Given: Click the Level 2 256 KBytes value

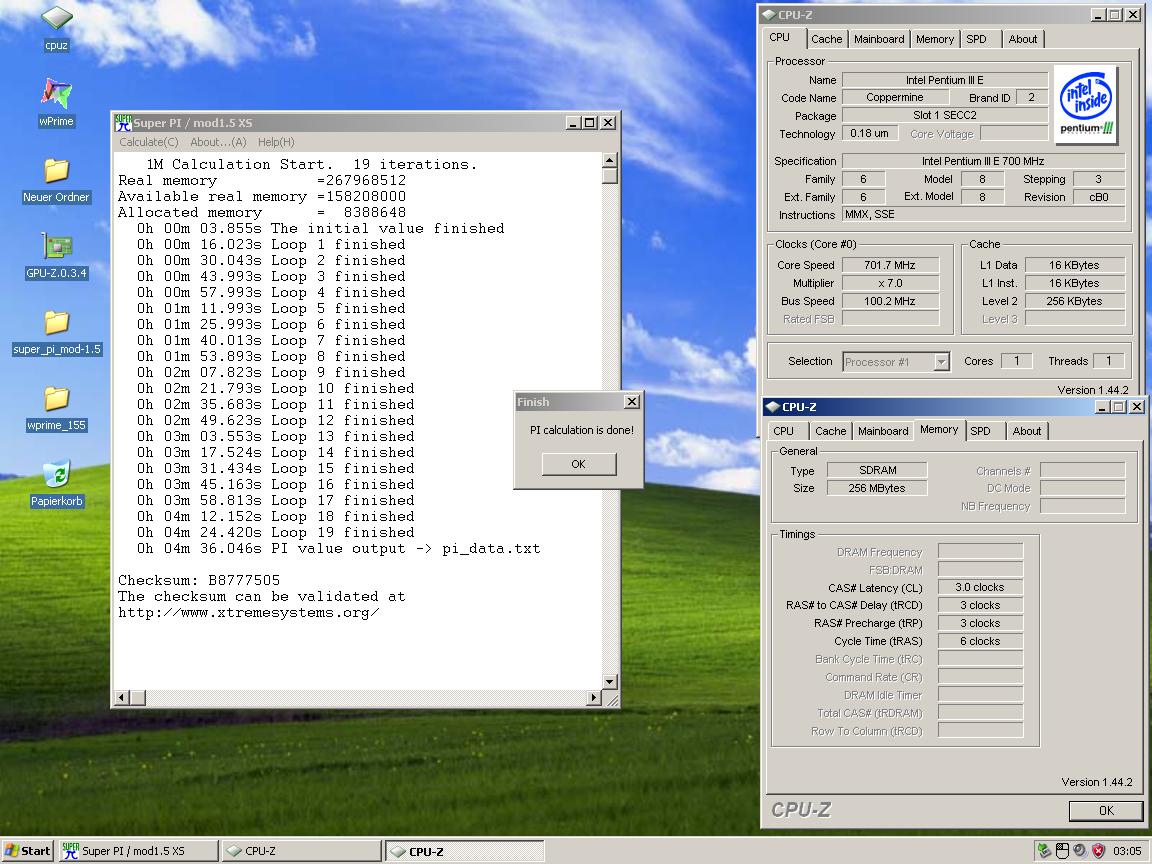Looking at the screenshot, I should point(1075,301).
